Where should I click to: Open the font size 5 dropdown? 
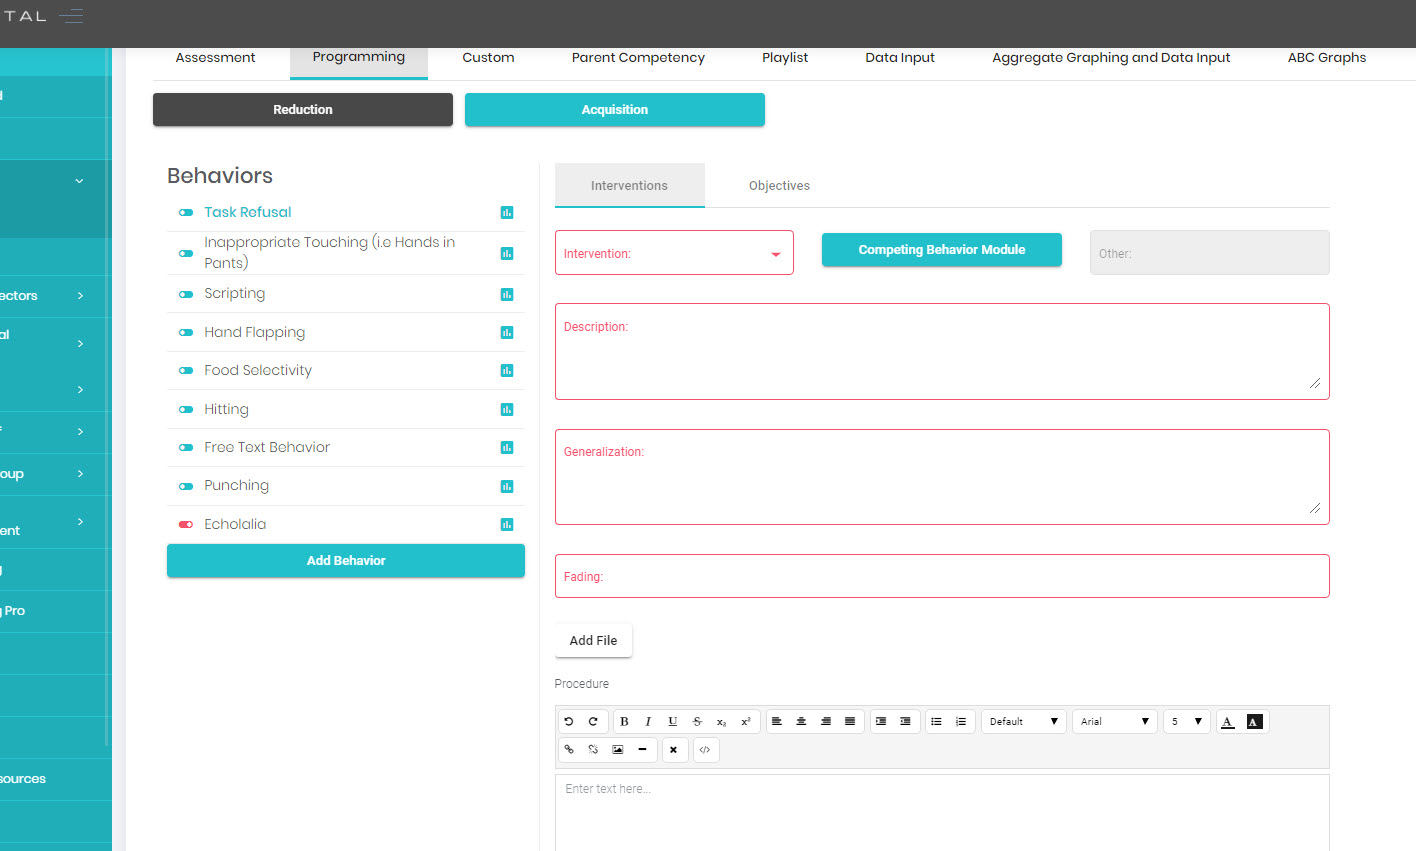[1187, 721]
